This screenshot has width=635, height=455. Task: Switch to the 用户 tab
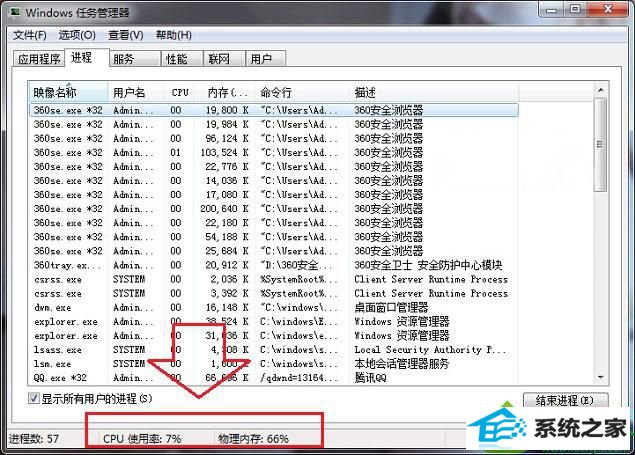pyautogui.click(x=266, y=59)
